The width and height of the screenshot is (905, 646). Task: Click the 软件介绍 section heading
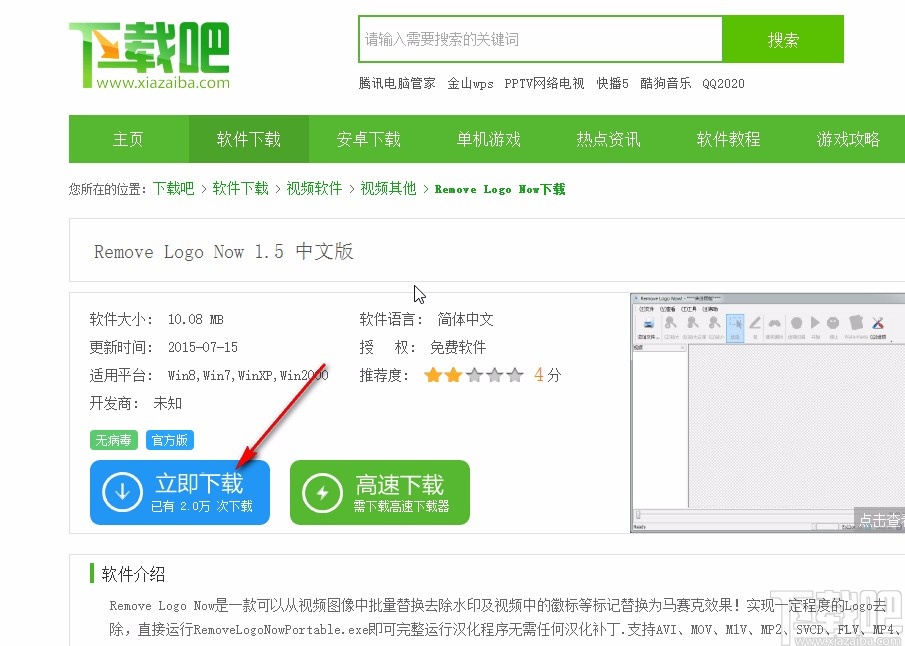click(133, 574)
